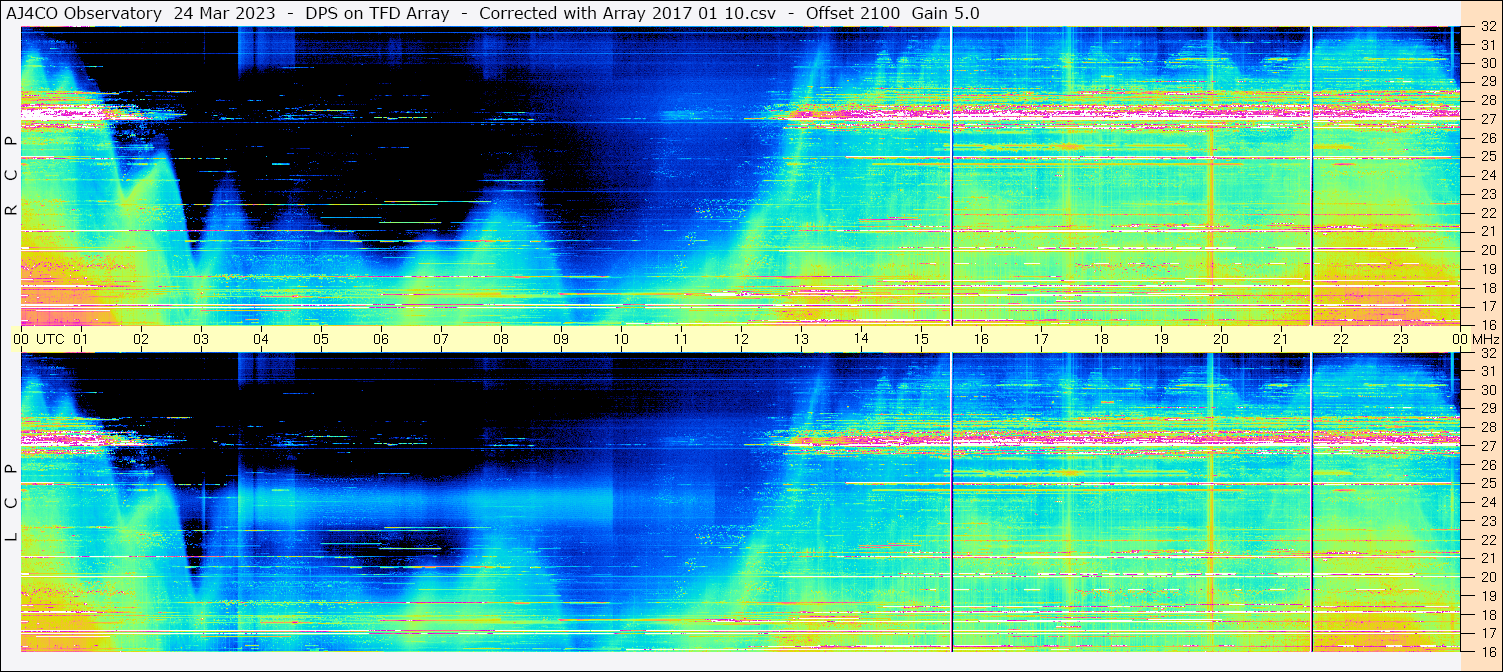
Task: Click the 25 MHz label of RCP panel
Action: tap(1488, 156)
